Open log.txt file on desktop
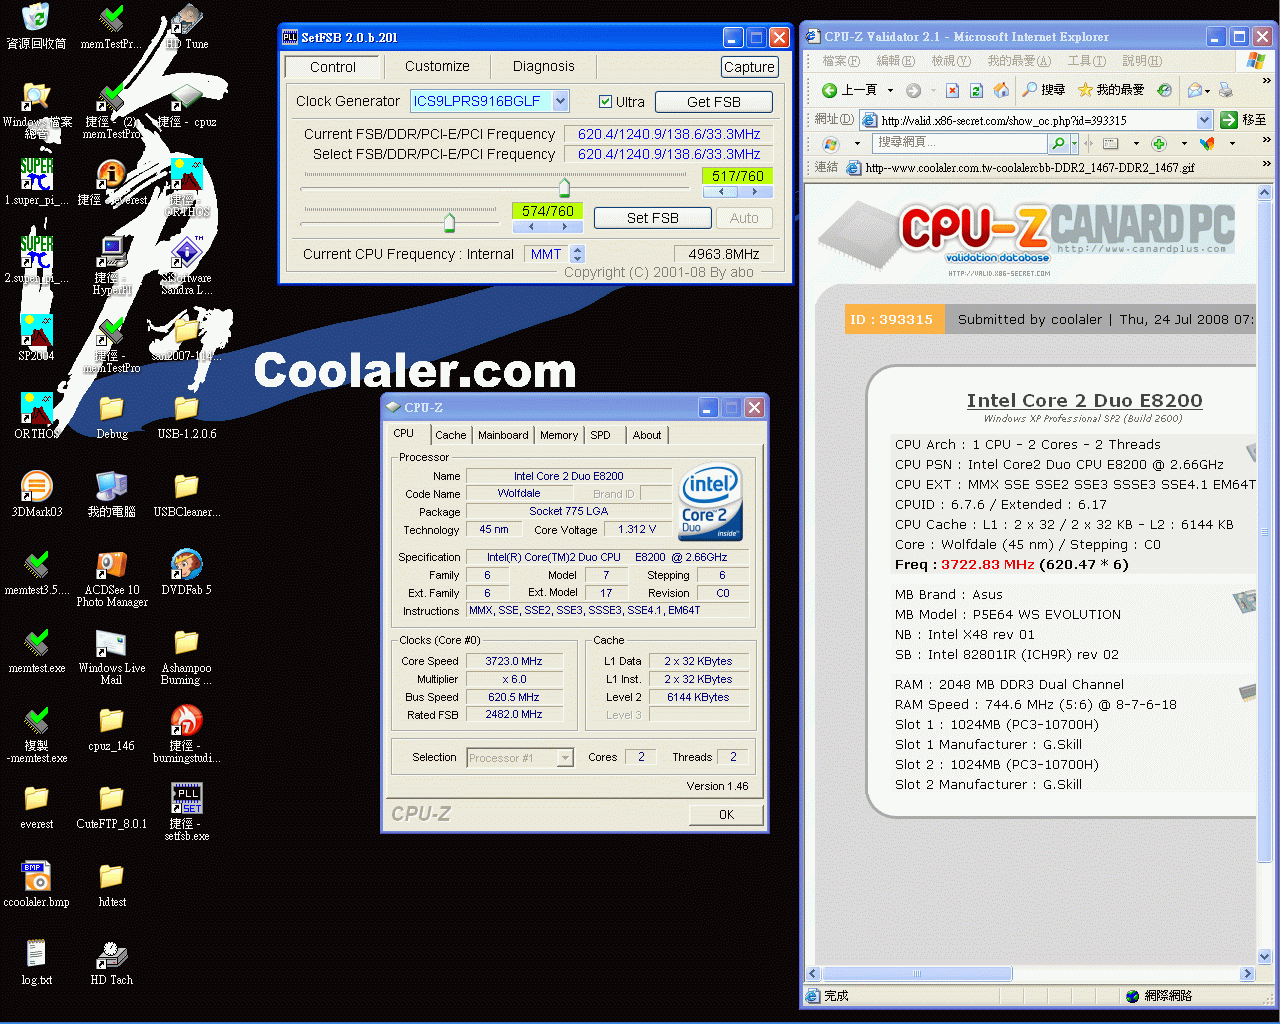 (x=37, y=954)
